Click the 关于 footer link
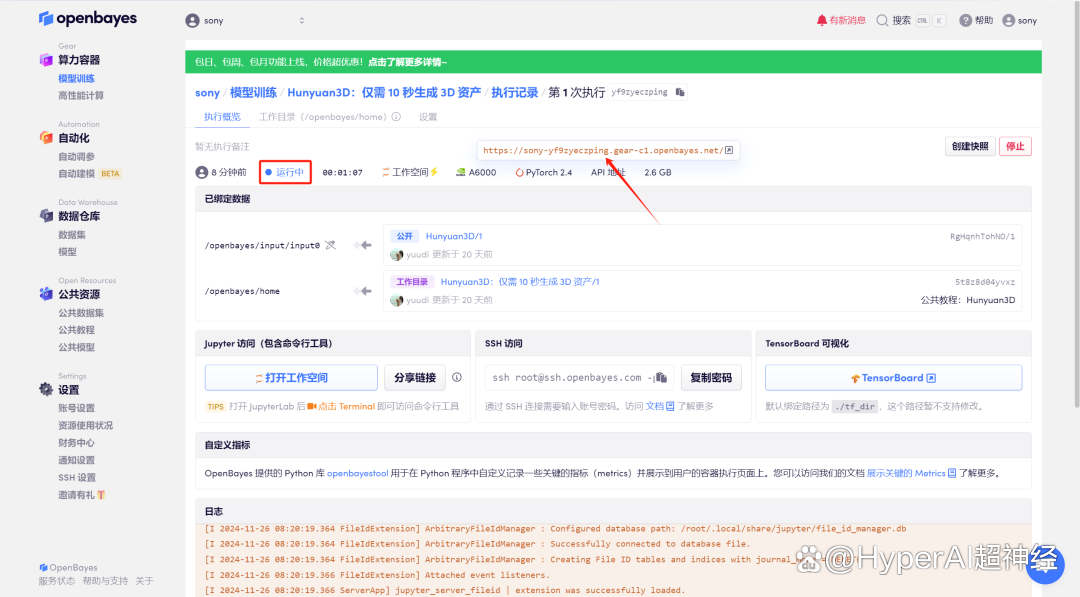This screenshot has width=1080, height=597. pyautogui.click(x=144, y=581)
